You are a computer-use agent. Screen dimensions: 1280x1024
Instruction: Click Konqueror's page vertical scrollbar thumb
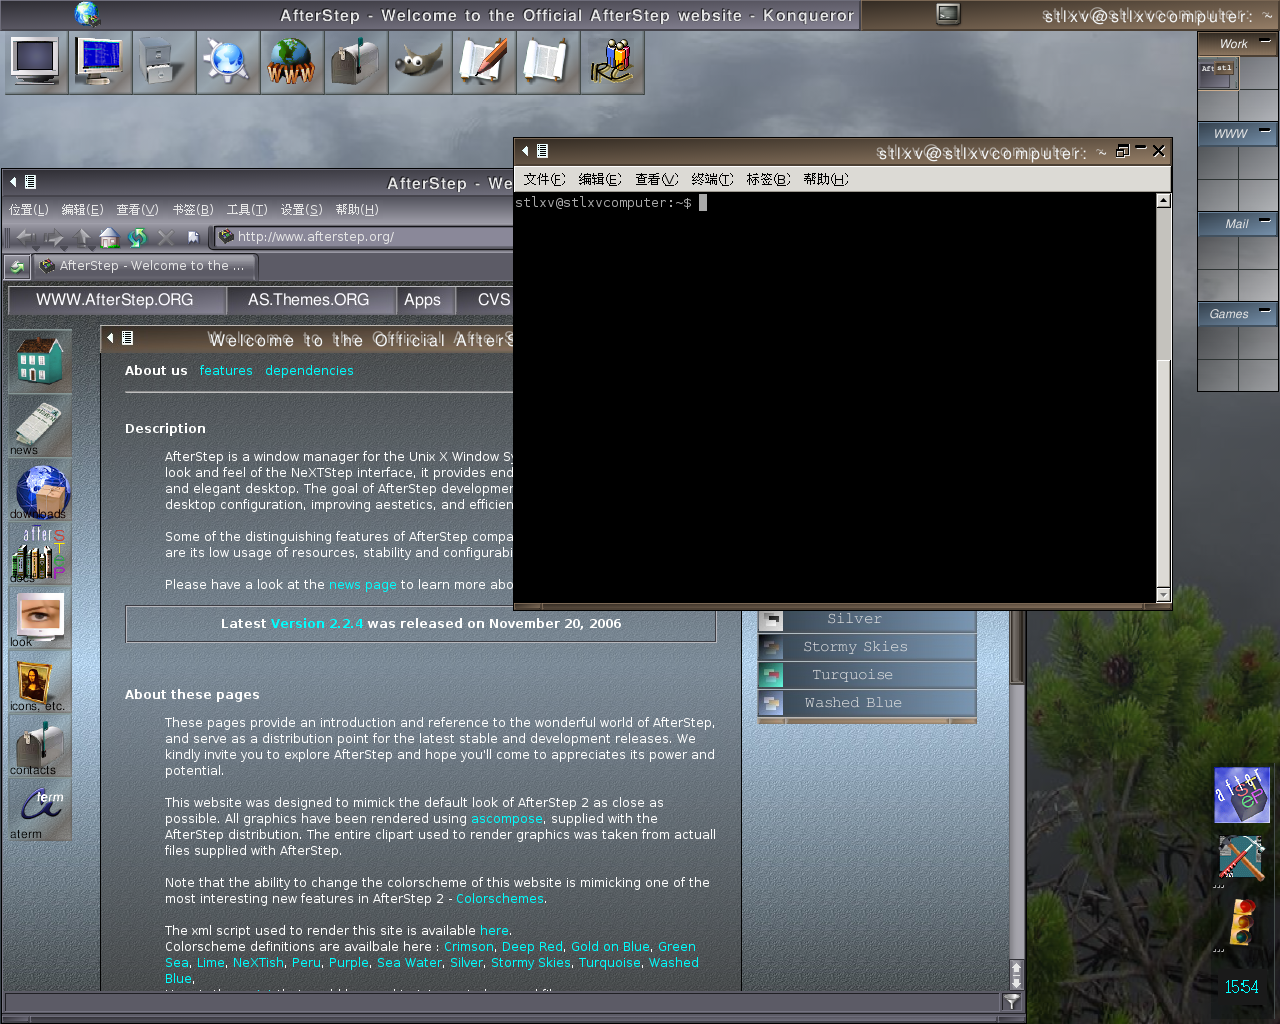(1017, 648)
